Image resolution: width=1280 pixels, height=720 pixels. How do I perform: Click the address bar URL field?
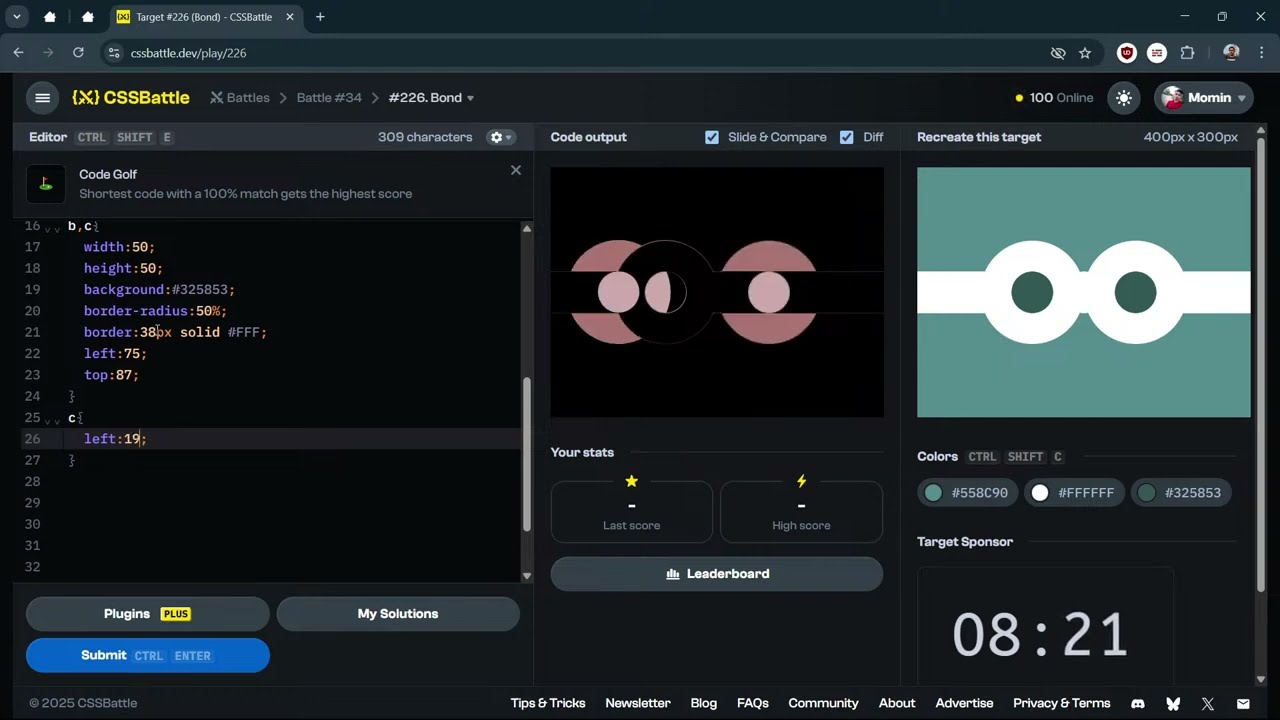pos(580,53)
